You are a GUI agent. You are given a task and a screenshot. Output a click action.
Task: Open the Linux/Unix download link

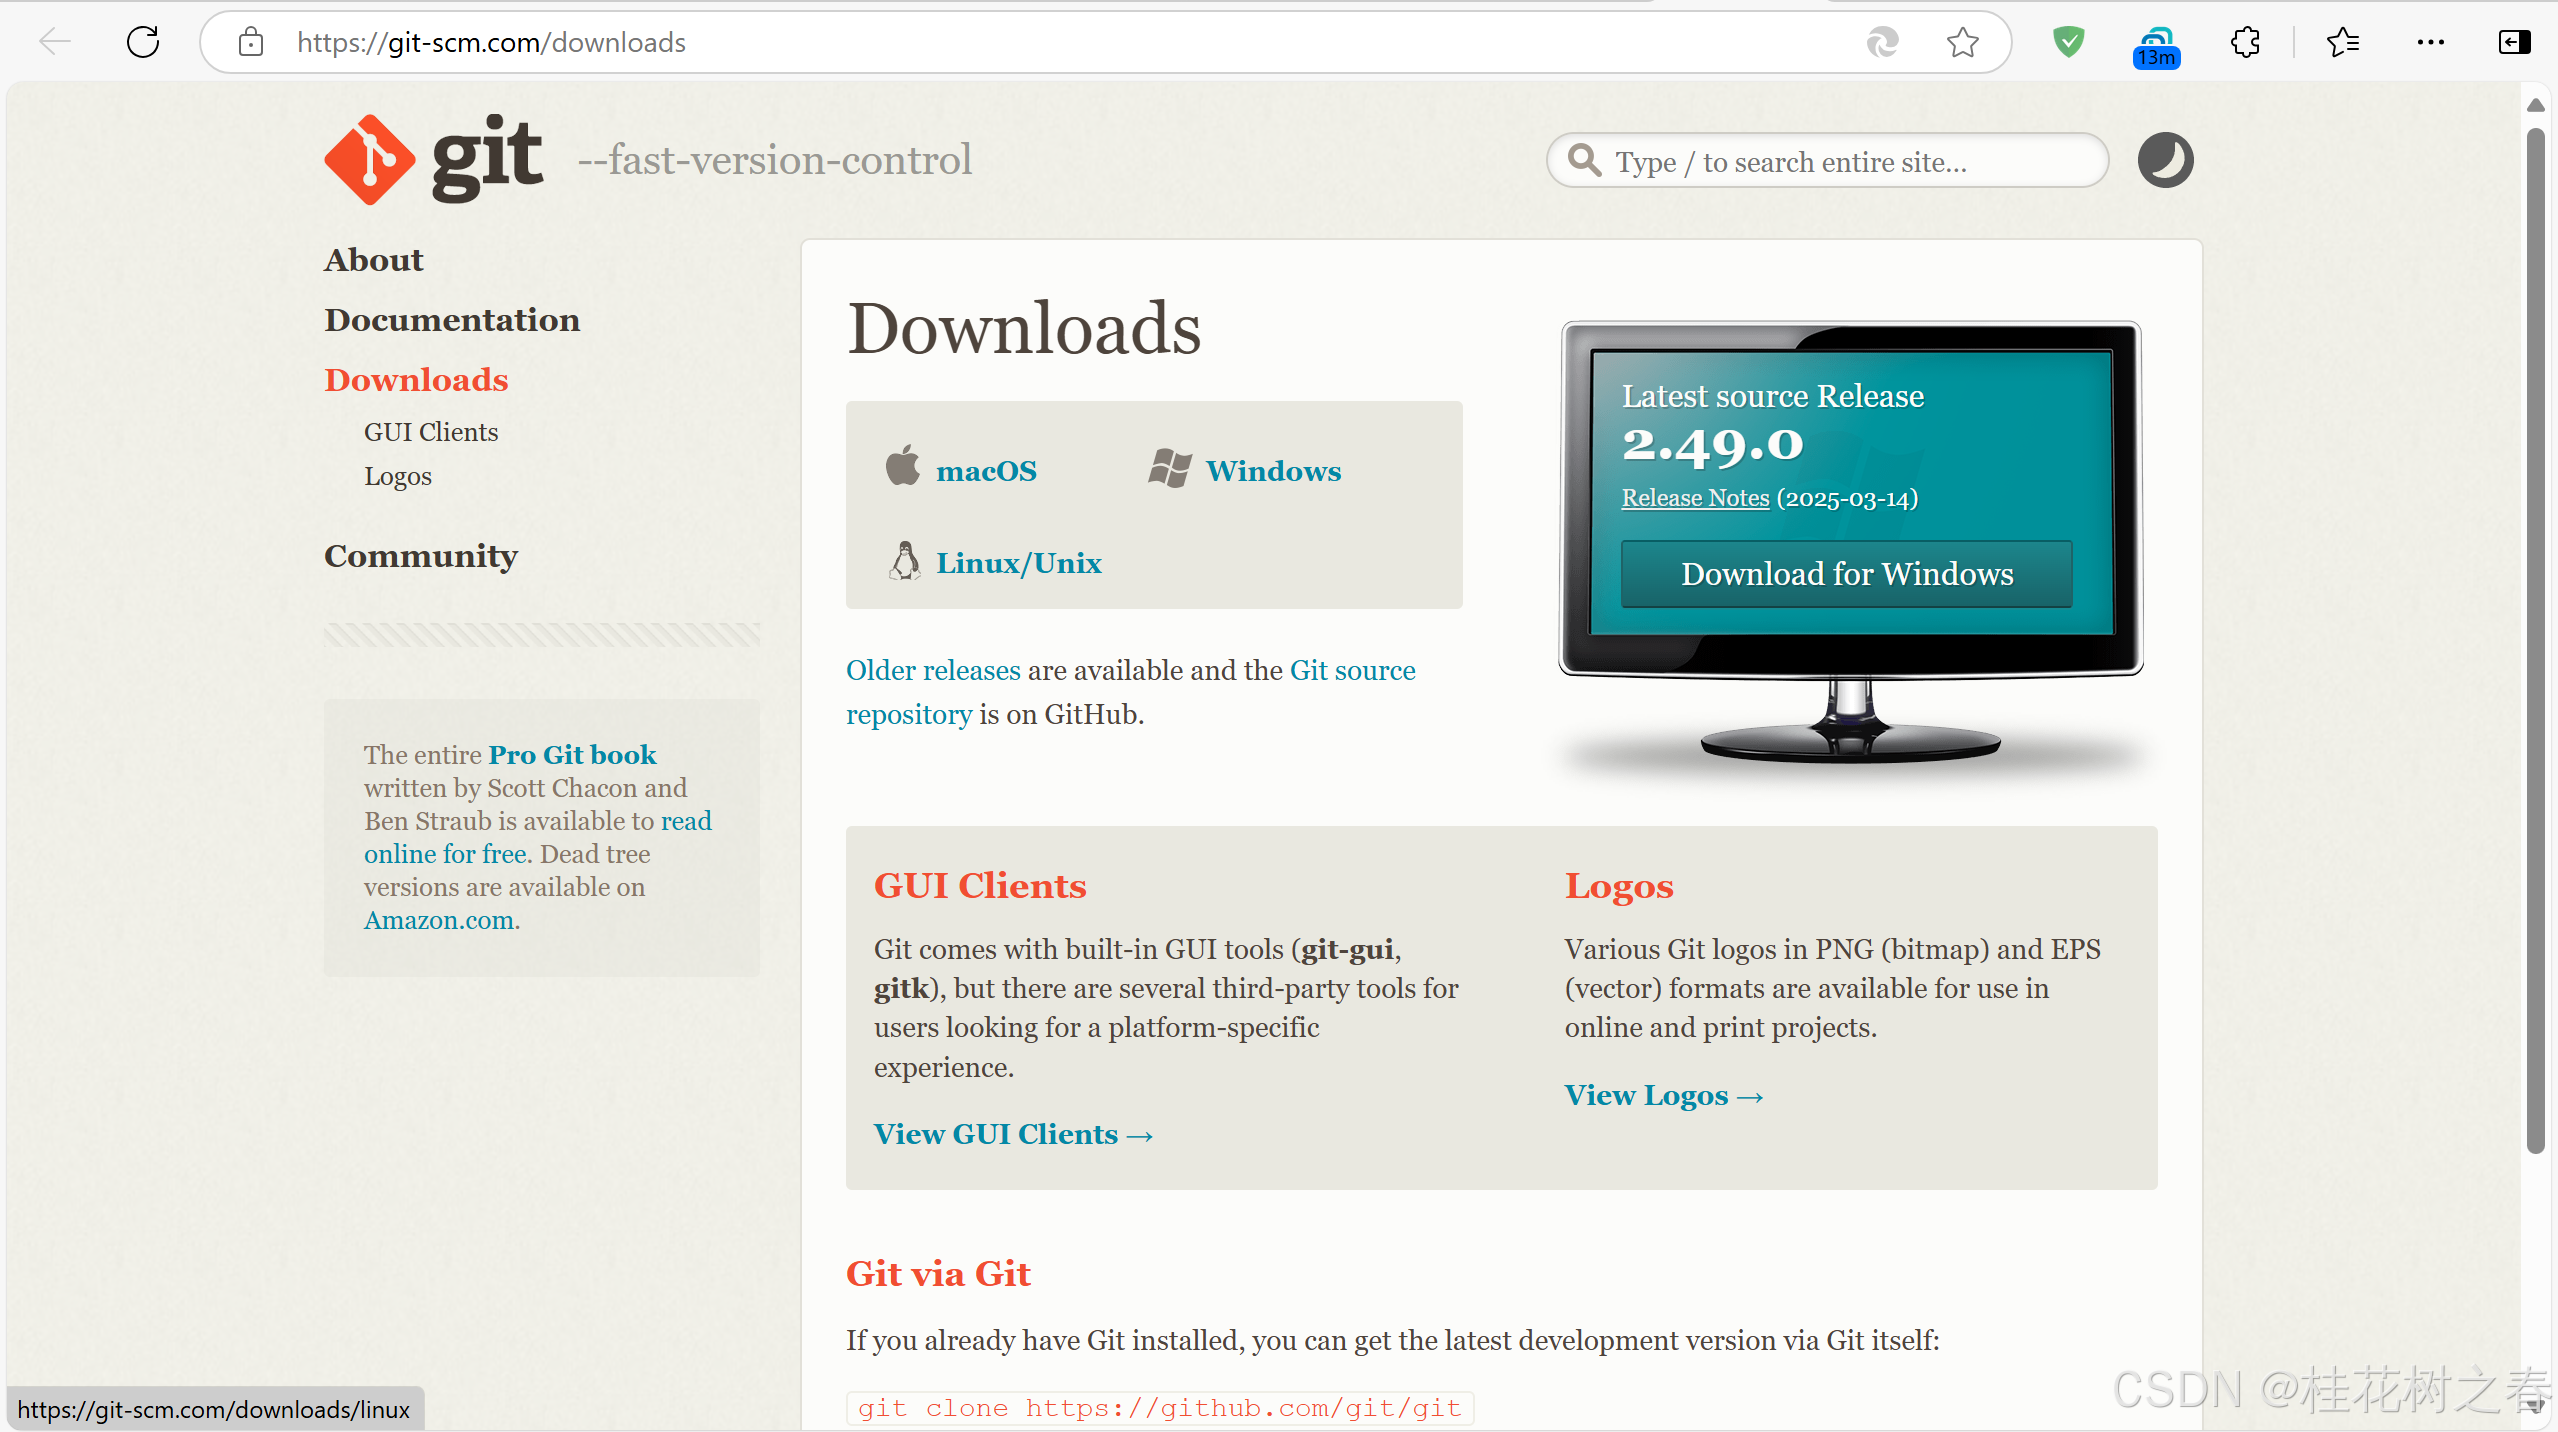(1019, 563)
